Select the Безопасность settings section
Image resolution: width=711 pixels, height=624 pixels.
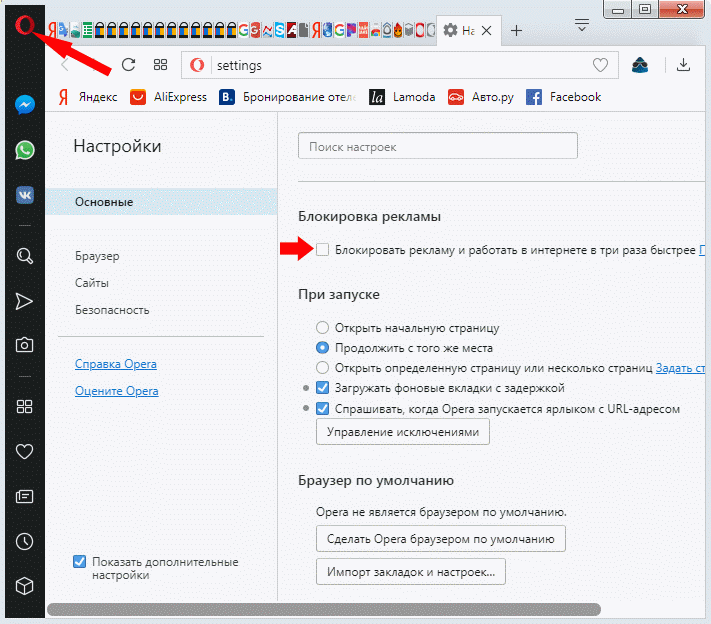click(x=112, y=310)
